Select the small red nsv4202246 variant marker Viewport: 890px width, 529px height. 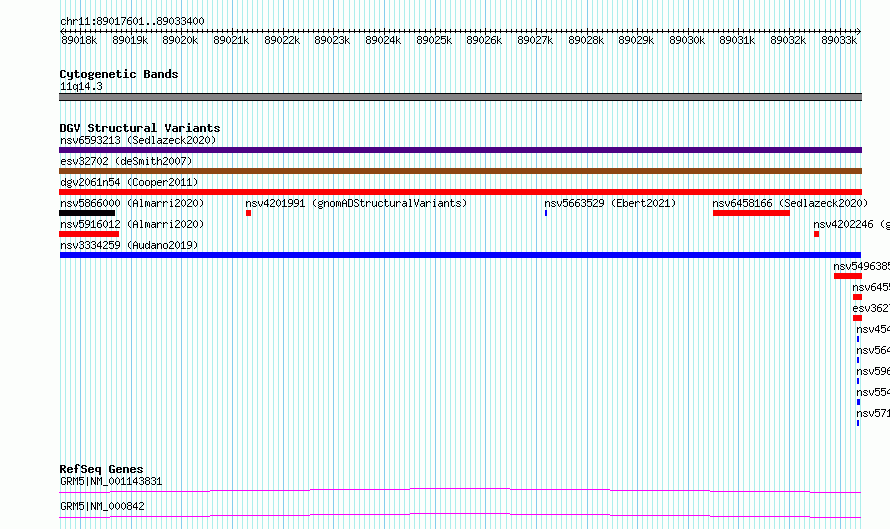817,234
